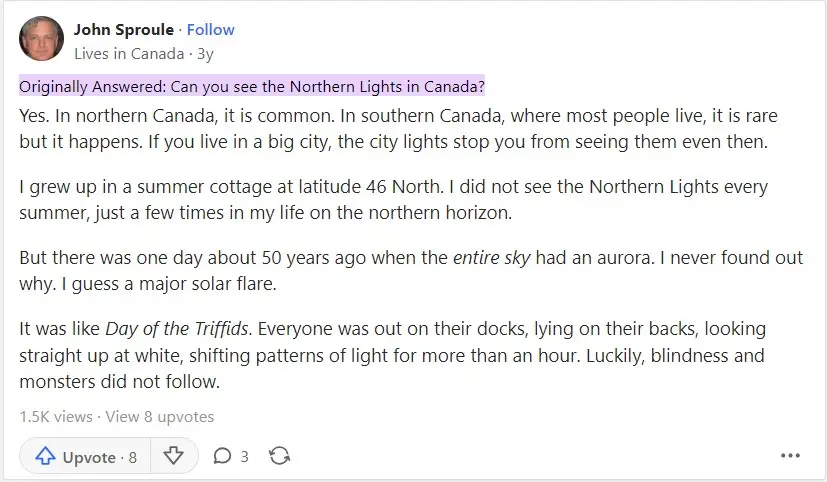
Task: Follow John Sproule
Action: pyautogui.click(x=210, y=30)
